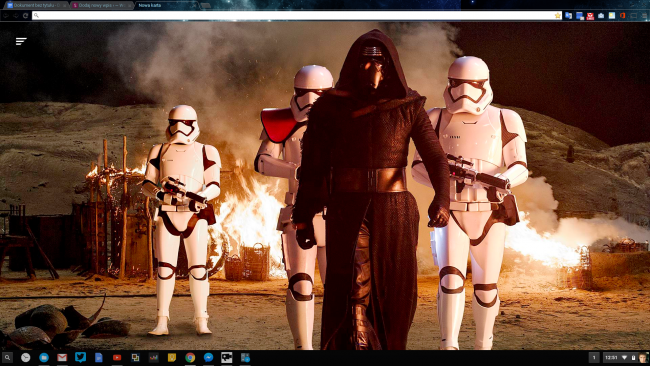The image size is (650, 366).
Task: Switch to the 'Dokument bez tytułu' tab
Action: pyautogui.click(x=35, y=5)
